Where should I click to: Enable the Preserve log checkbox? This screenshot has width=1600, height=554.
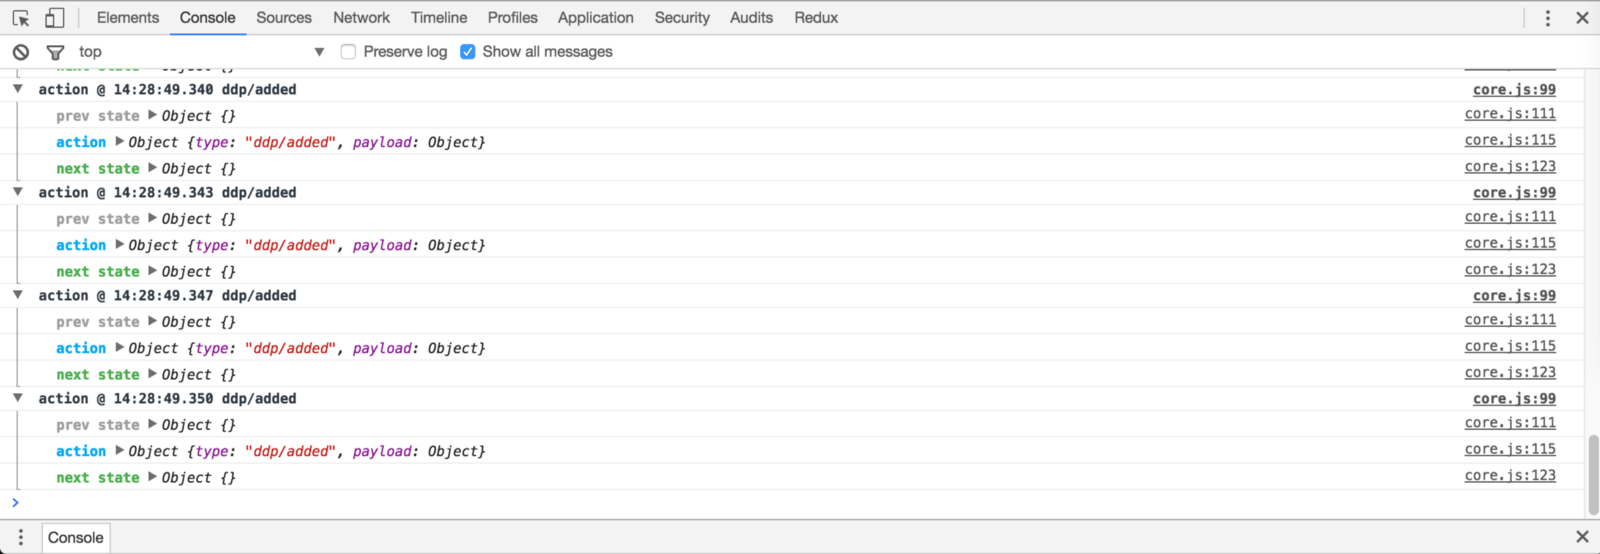348,52
